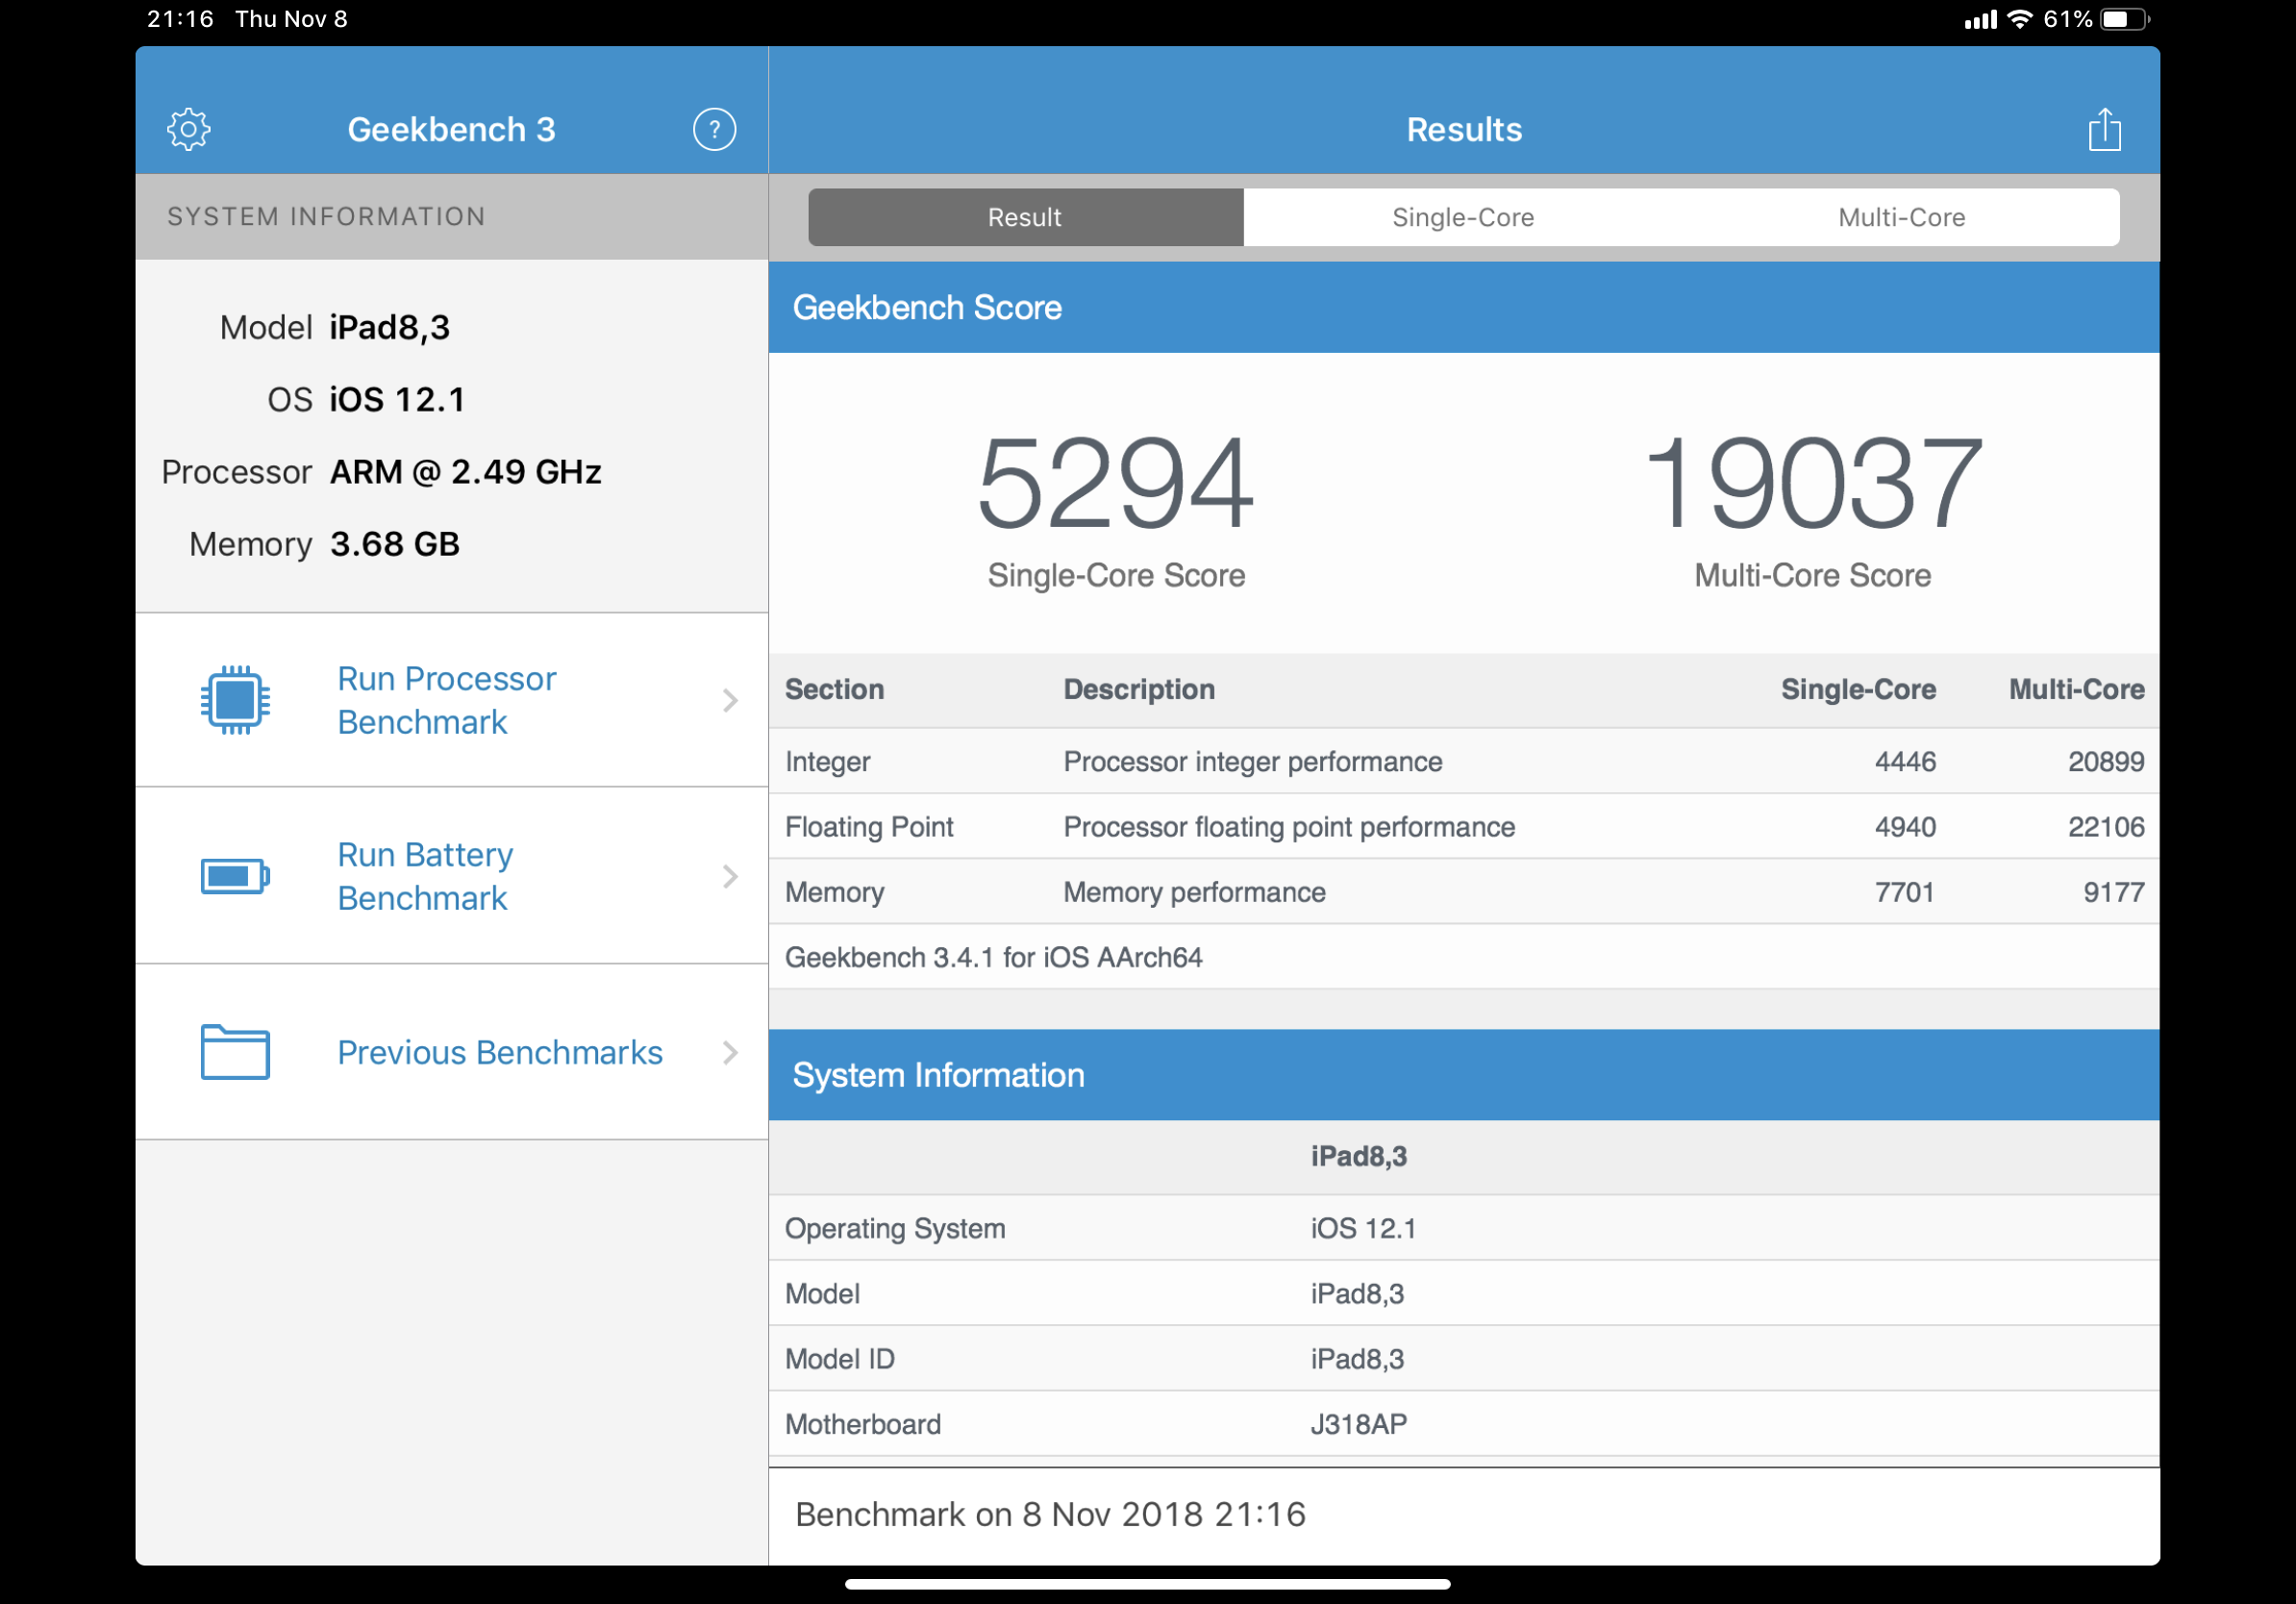Click the Memory performance row
This screenshot has height=1604, width=2296.
[x=1463, y=891]
